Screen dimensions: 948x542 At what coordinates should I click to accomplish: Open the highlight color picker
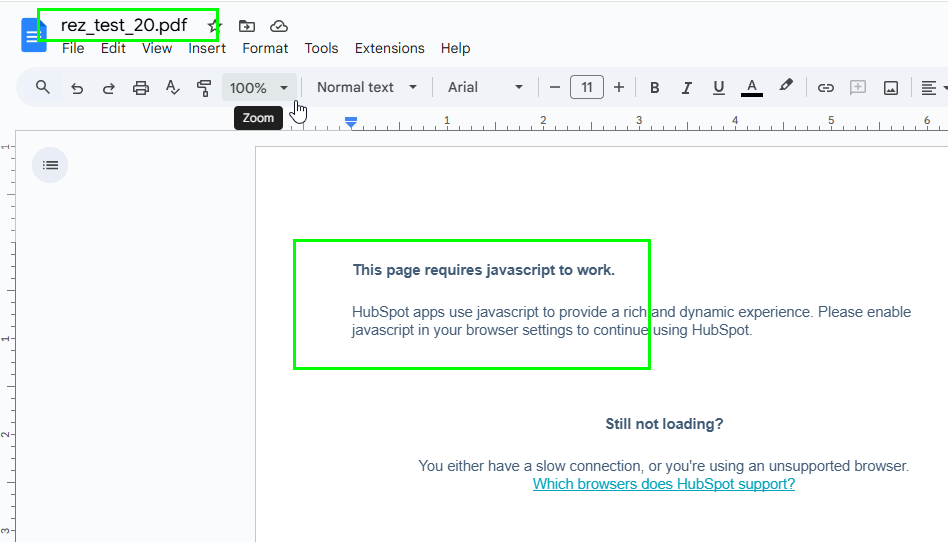pos(785,87)
